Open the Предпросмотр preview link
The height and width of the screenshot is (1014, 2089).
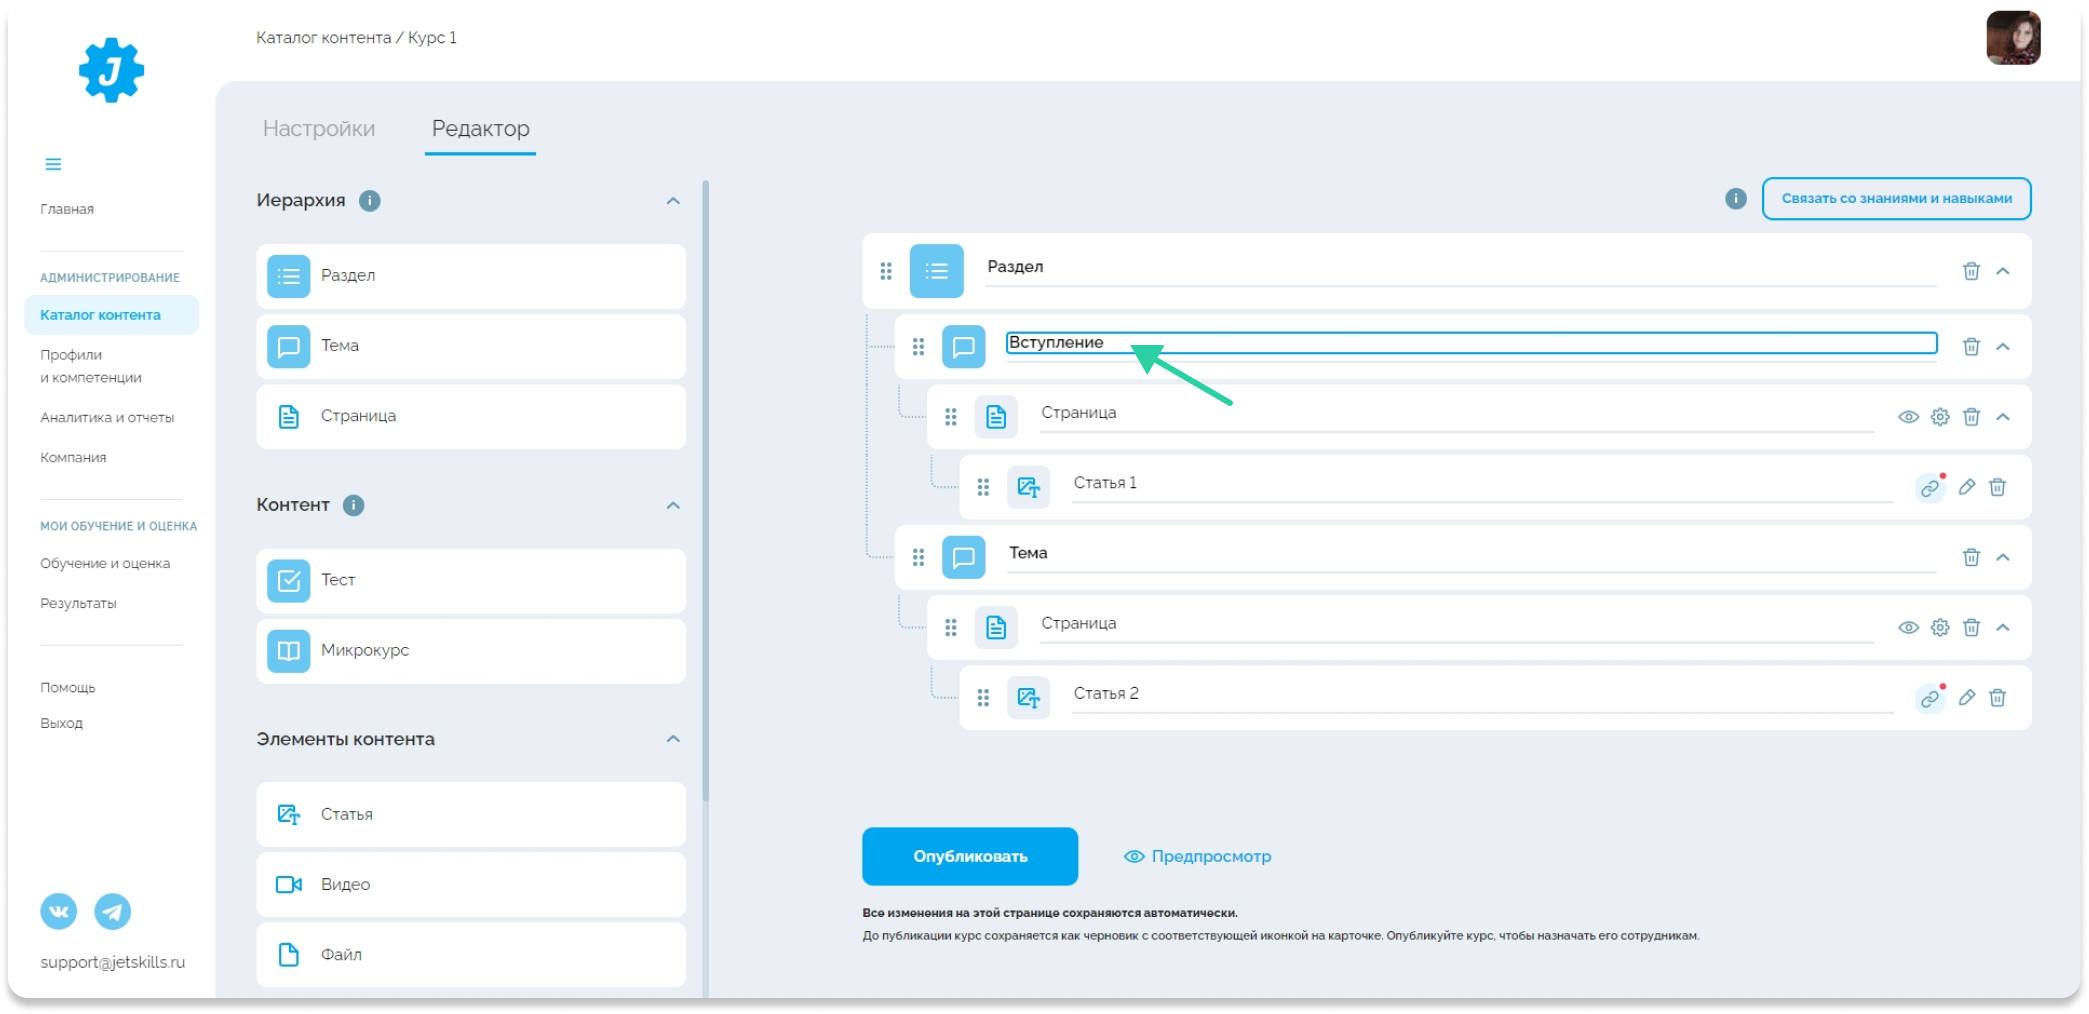1197,857
